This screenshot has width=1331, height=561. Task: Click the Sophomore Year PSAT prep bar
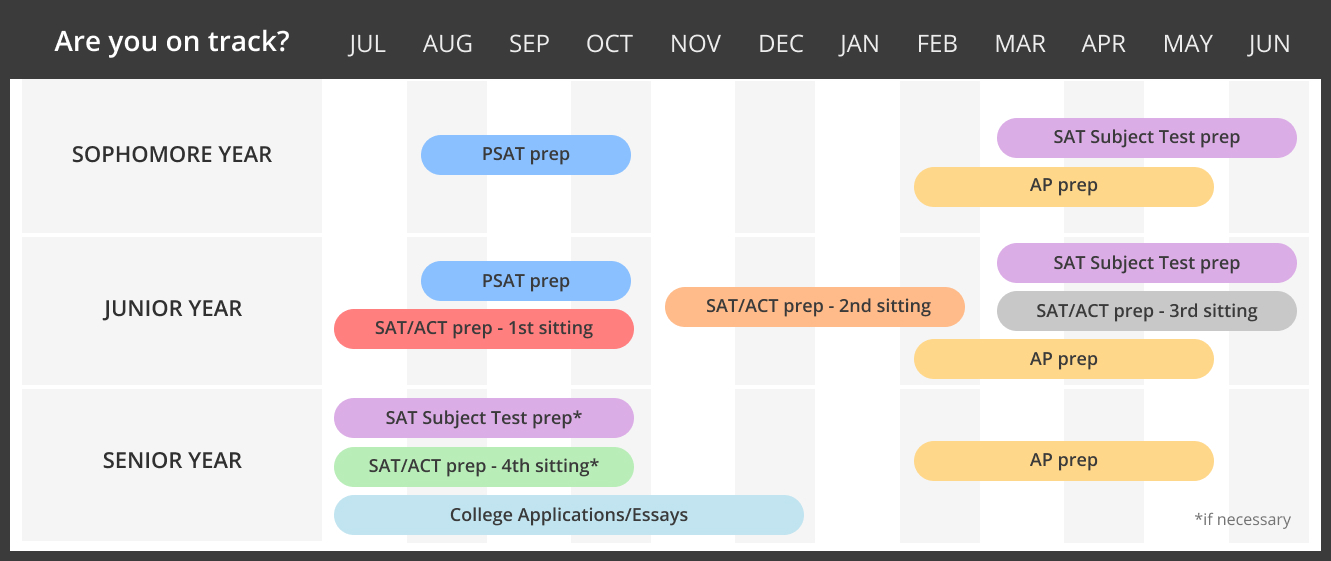[x=526, y=155]
